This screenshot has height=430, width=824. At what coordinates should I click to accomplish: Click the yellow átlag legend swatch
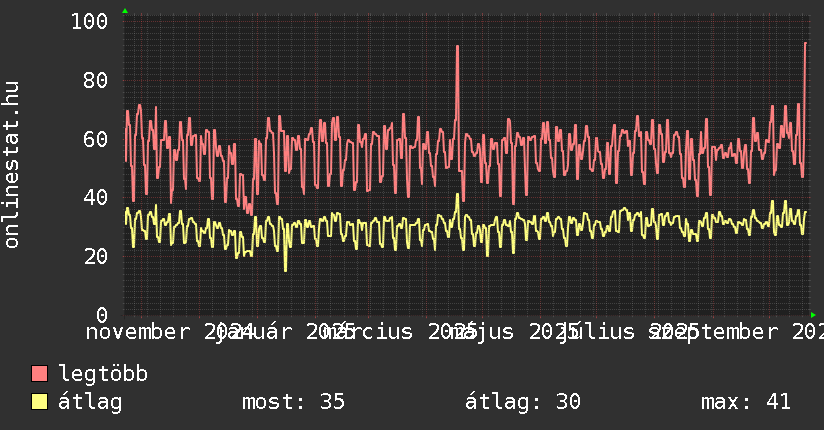pos(40,402)
